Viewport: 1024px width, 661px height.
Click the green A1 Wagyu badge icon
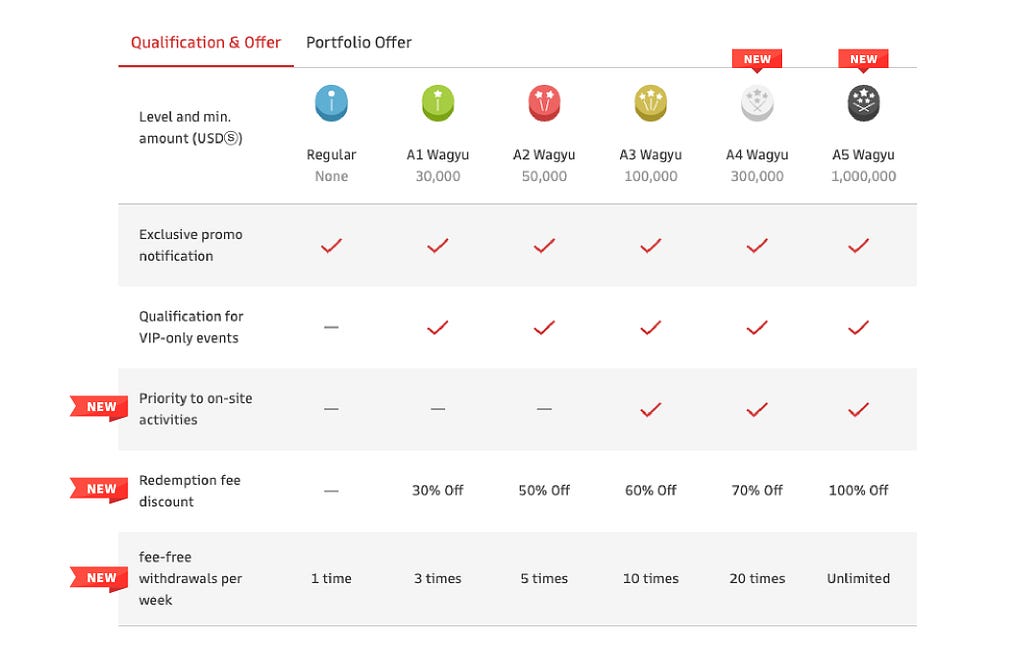click(438, 103)
